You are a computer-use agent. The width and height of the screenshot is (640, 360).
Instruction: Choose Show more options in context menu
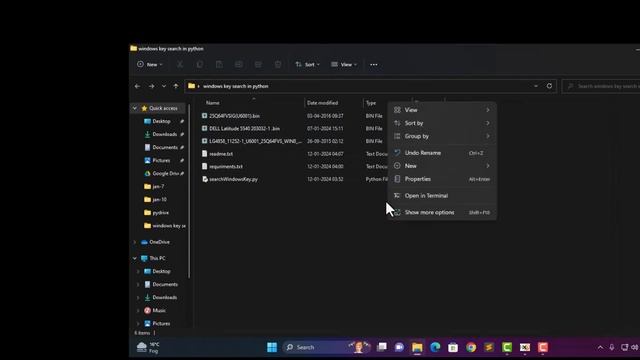tap(442, 212)
